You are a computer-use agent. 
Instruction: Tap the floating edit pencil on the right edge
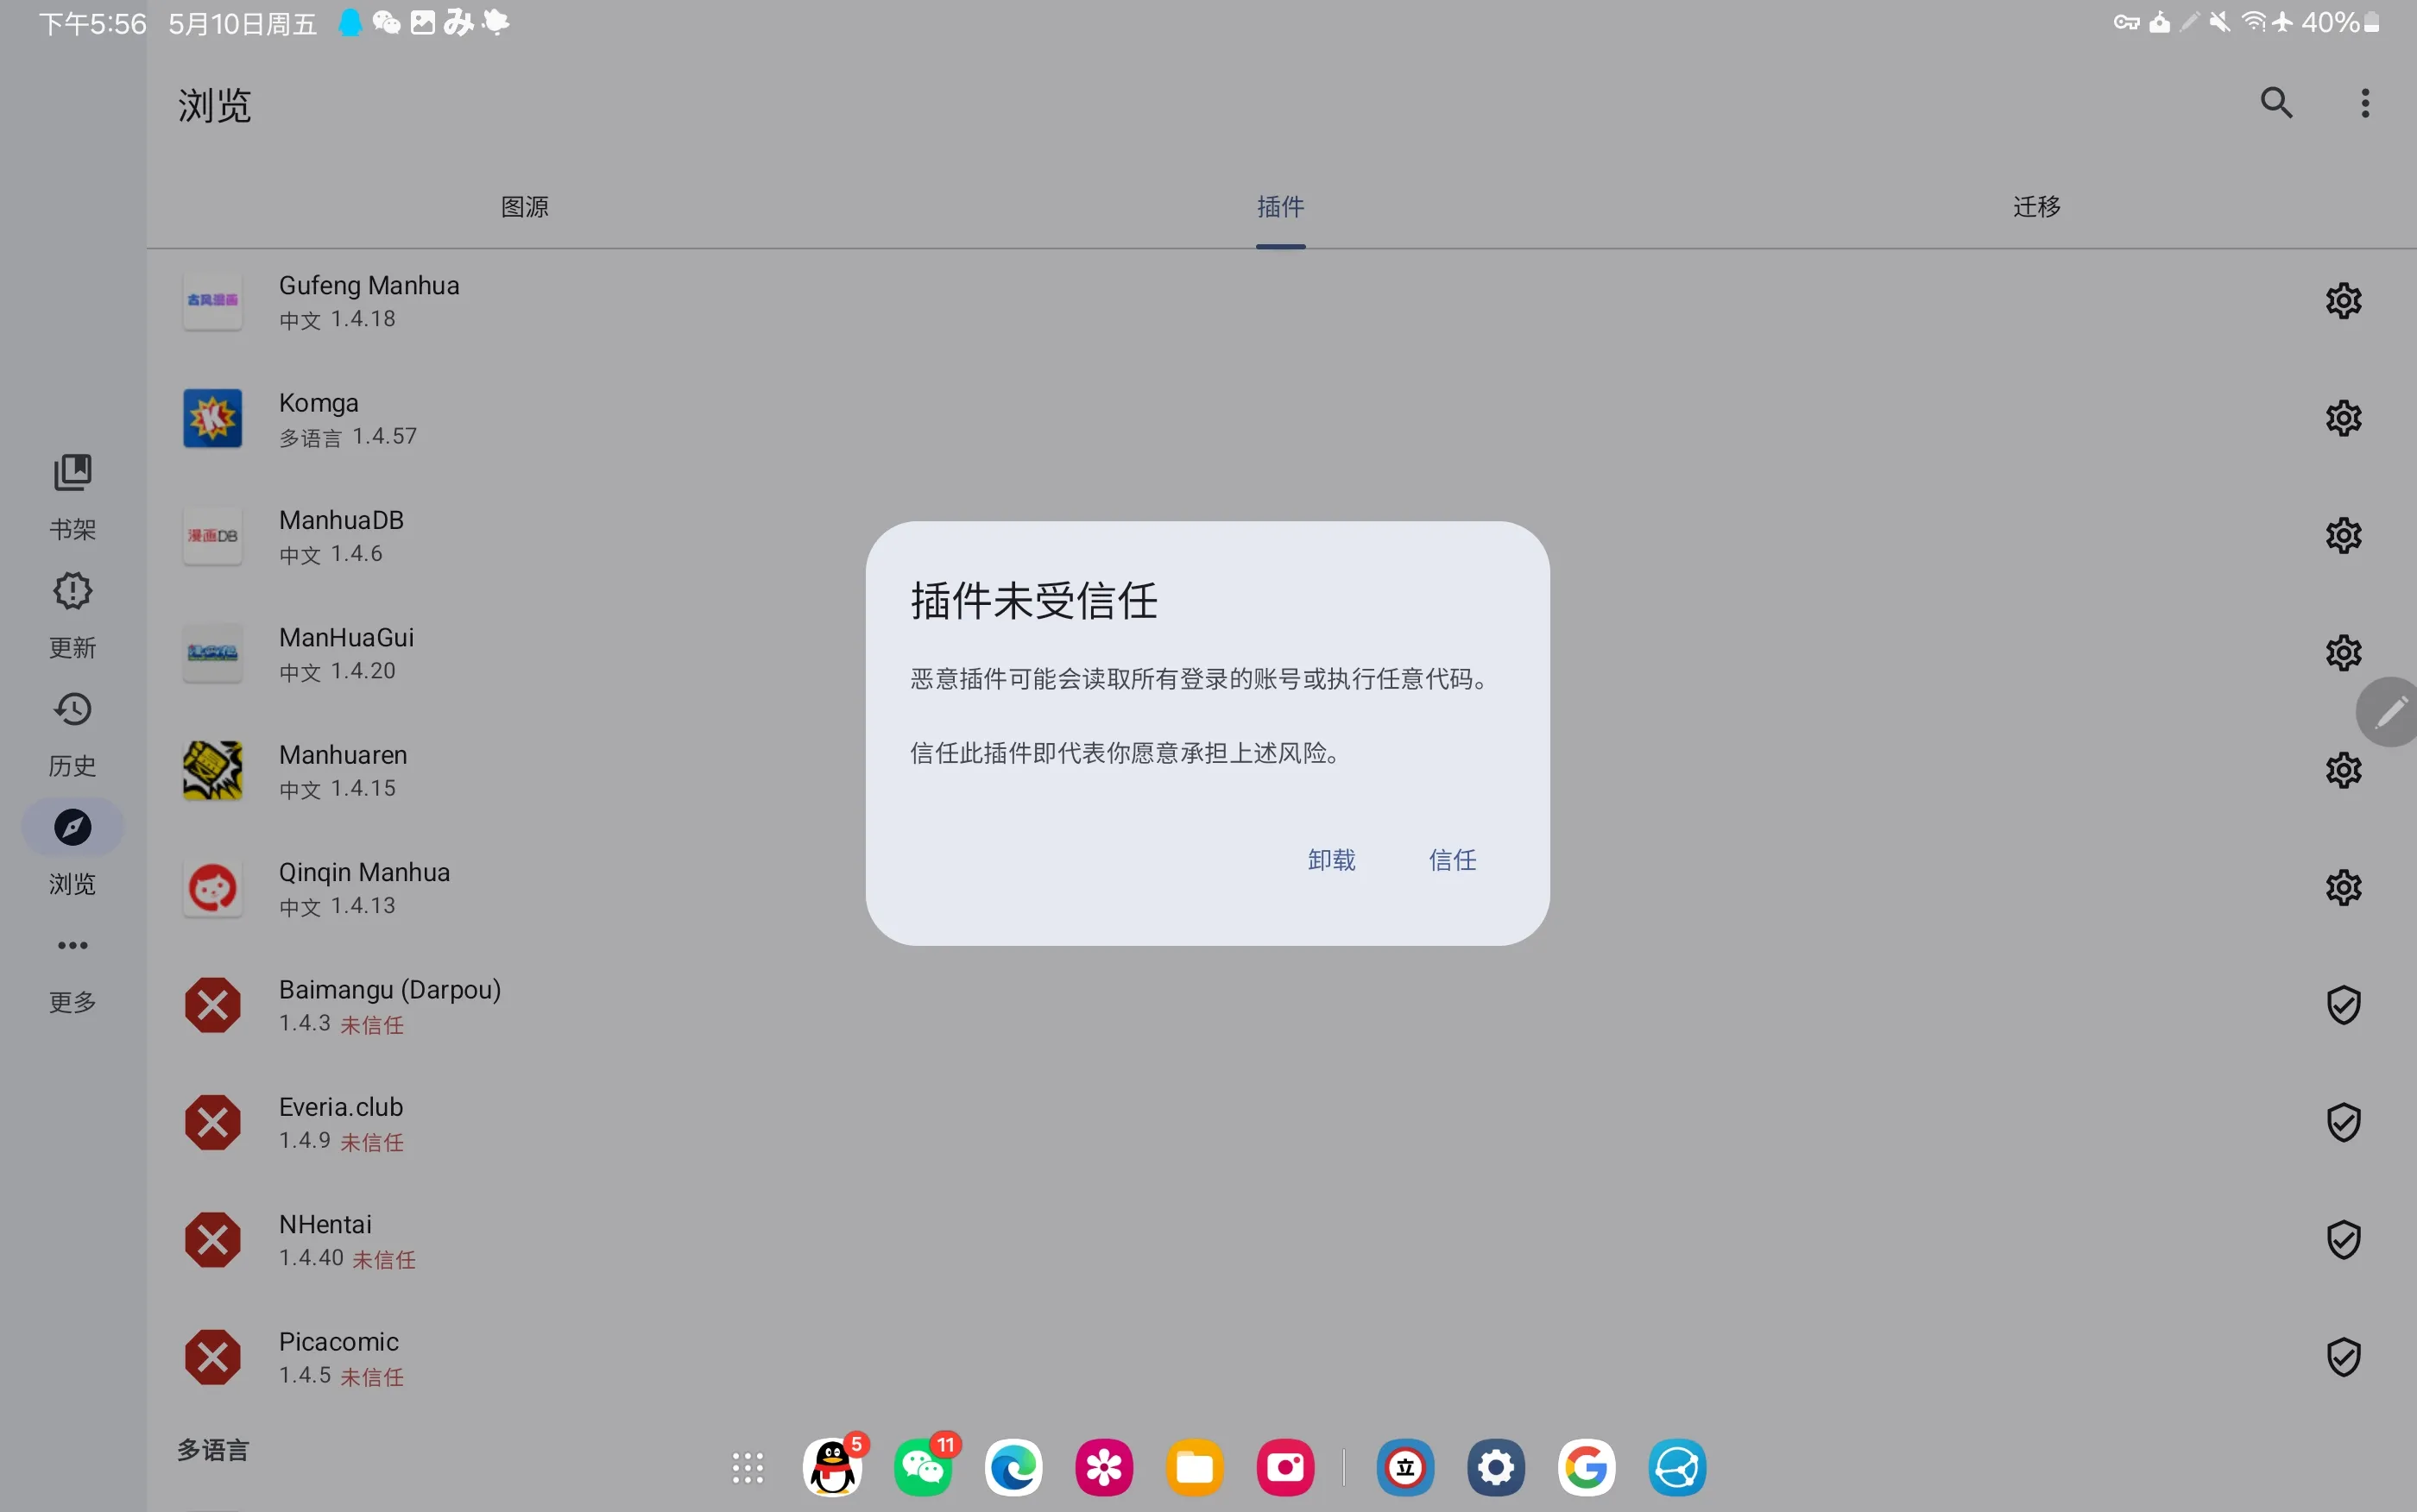point(2392,712)
